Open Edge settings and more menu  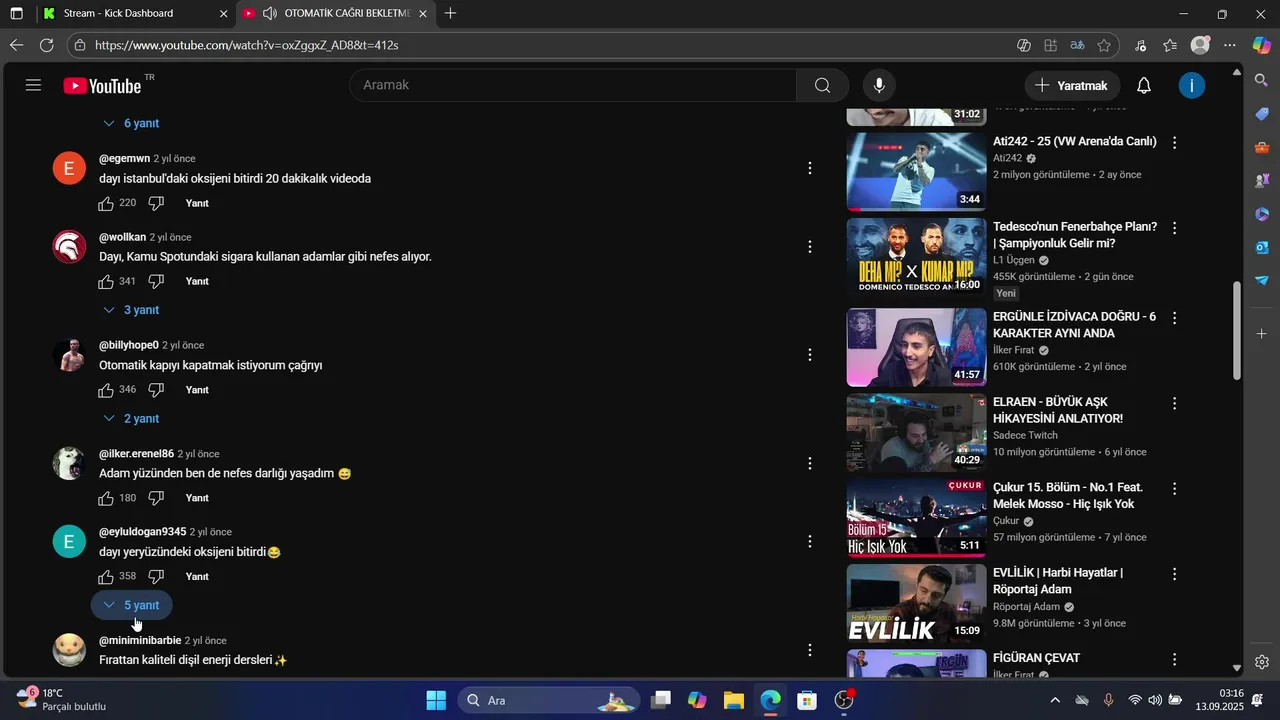click(1230, 45)
